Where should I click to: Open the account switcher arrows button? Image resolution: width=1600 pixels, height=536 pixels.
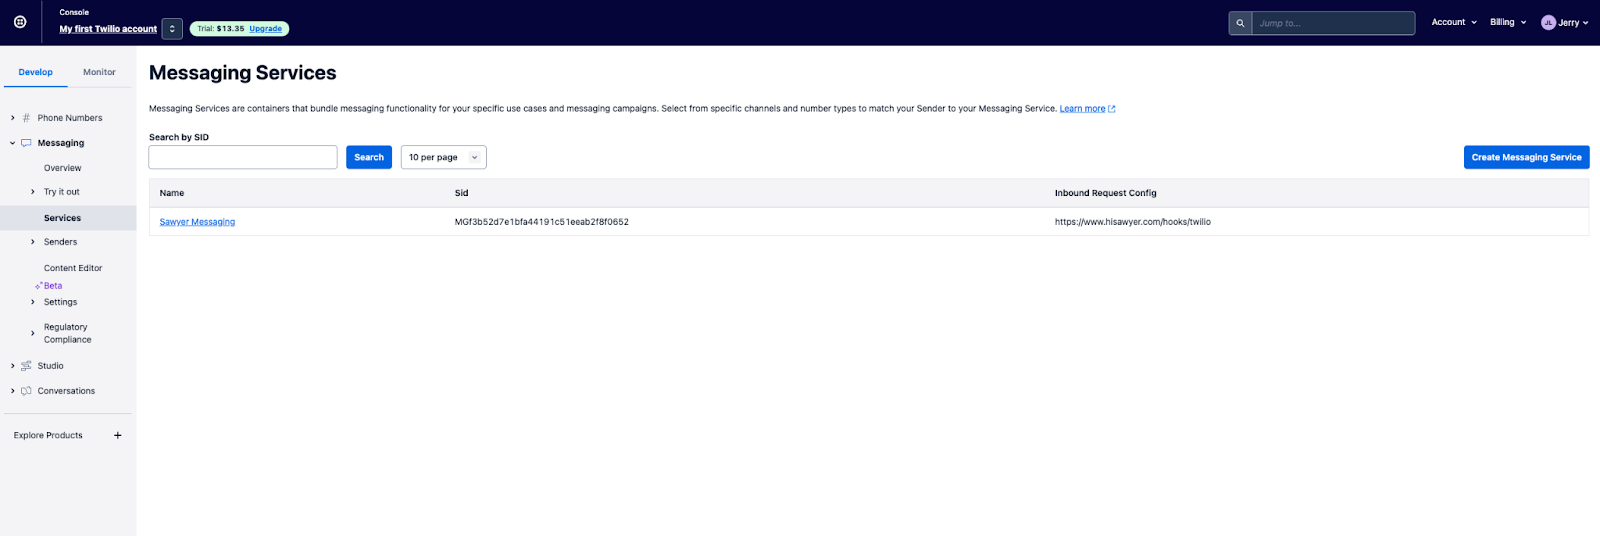[x=172, y=29]
